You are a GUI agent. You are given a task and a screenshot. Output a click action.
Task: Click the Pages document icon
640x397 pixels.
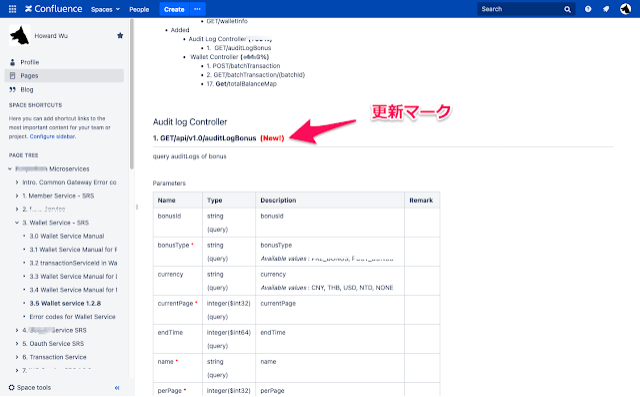point(12,75)
